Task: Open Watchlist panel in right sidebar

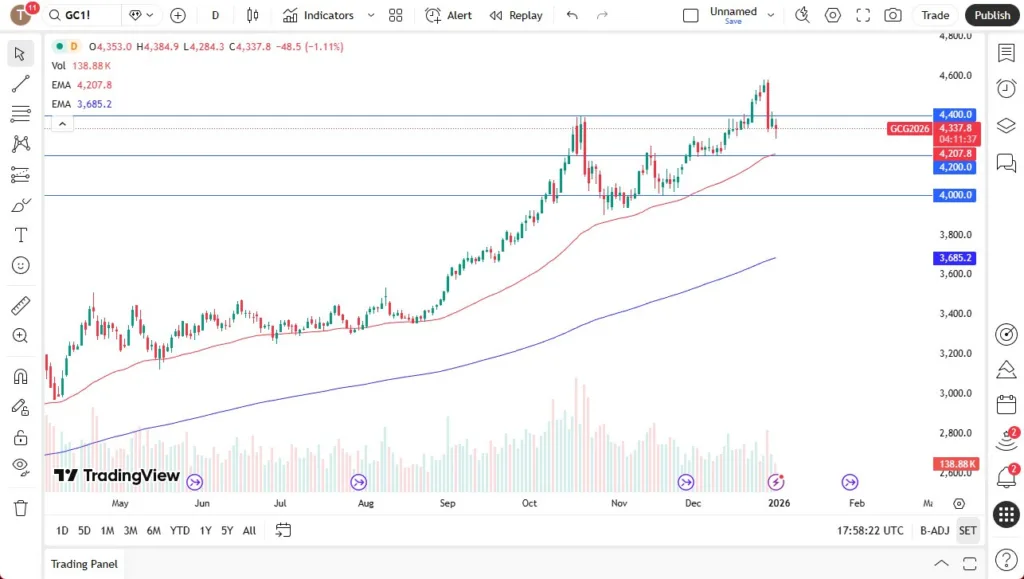Action: pos(1006,53)
